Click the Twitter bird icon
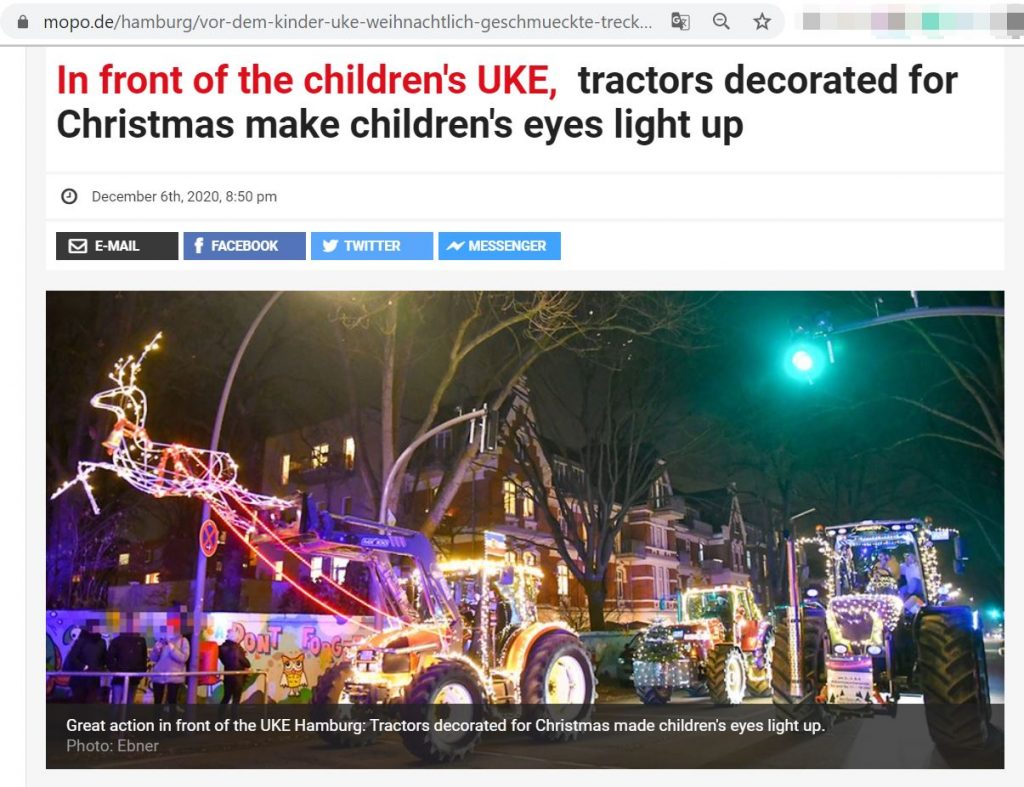 point(330,246)
